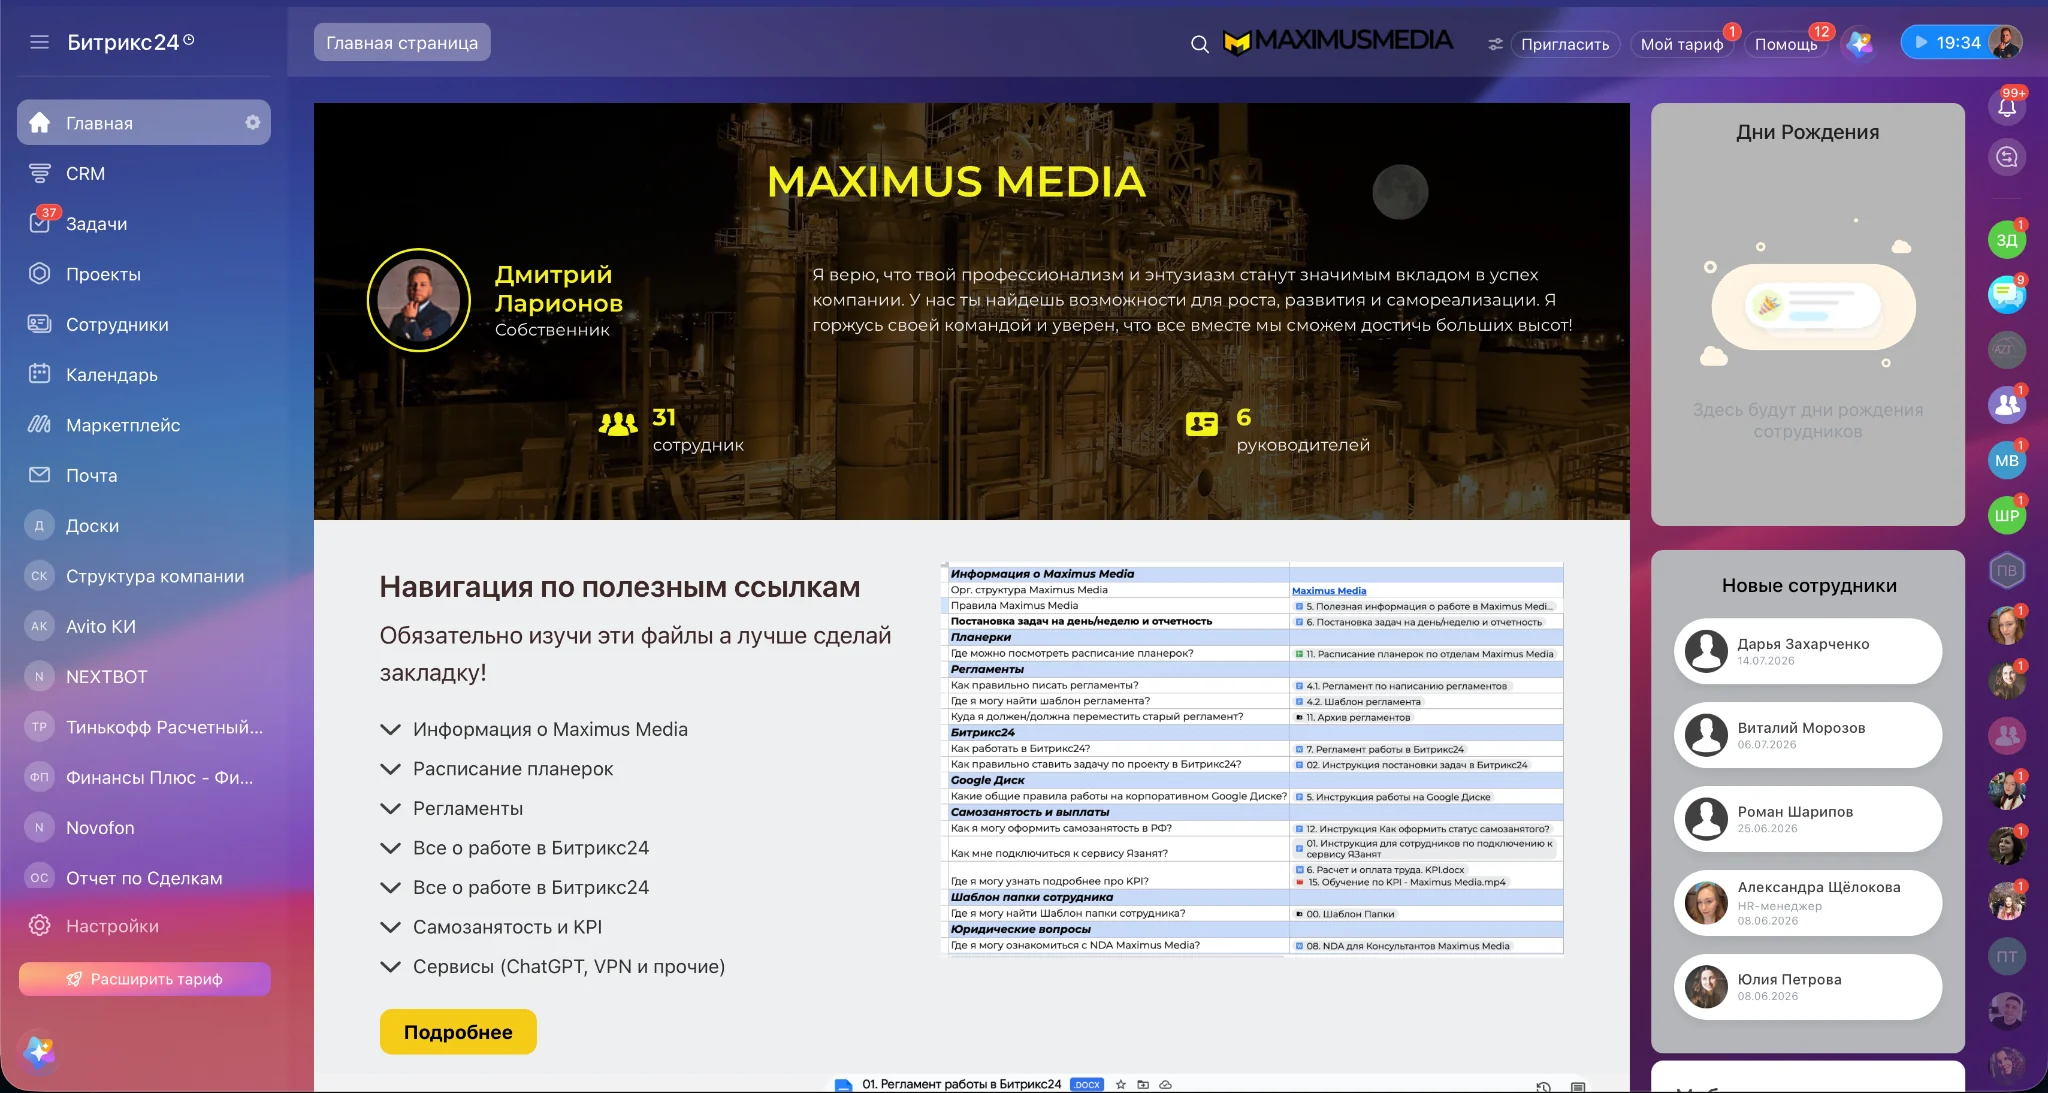This screenshot has height=1093, width=2048.
Task: Star the 01. Регламент работы document
Action: (1121, 1085)
